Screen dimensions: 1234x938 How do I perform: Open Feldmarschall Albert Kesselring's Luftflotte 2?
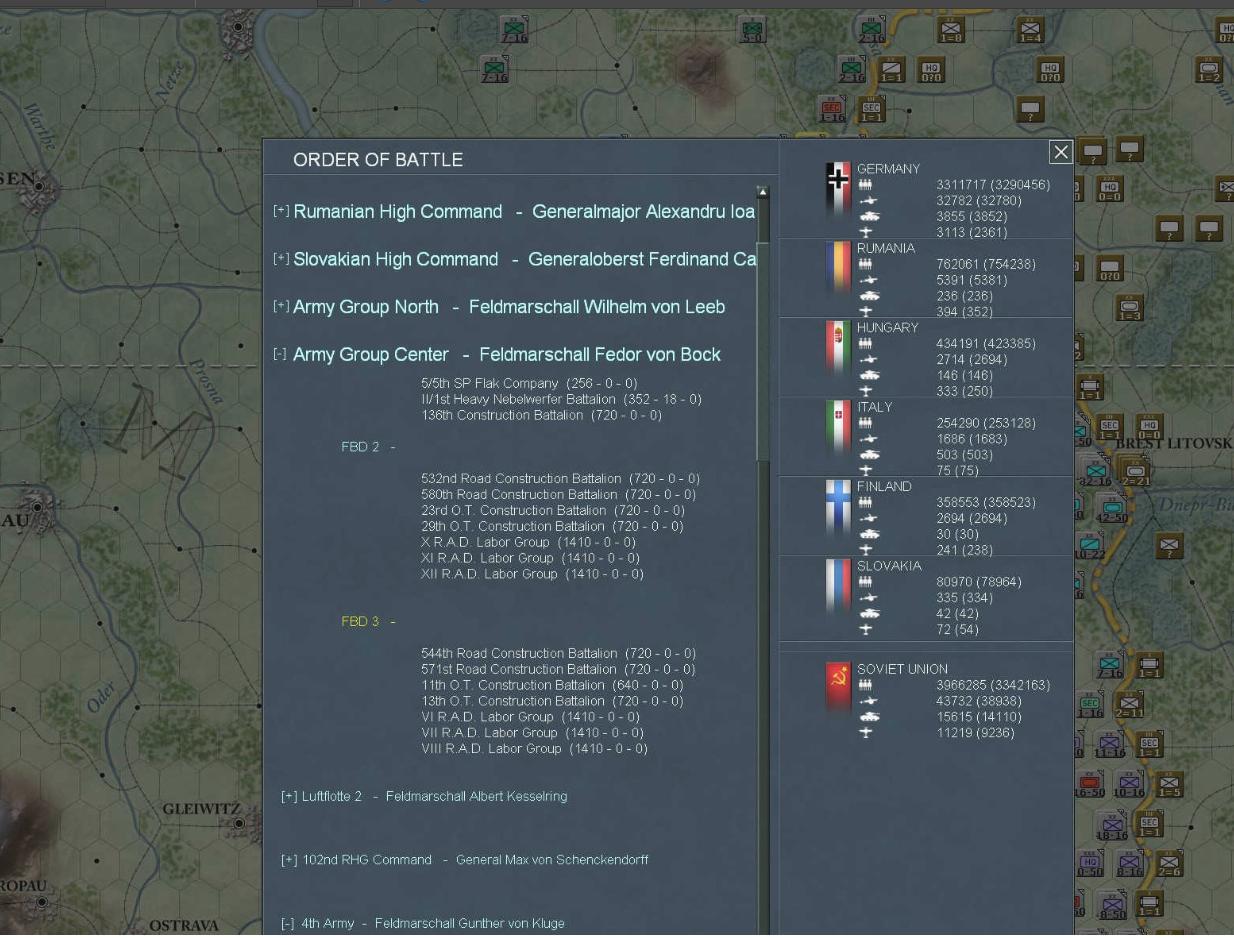[x=476, y=797]
